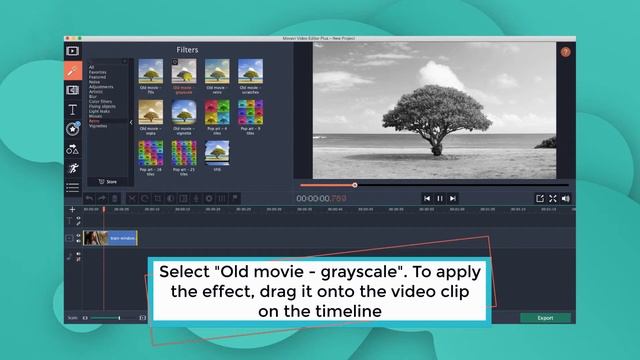Select Old movie - vignette filter thumbnail
640x360 pixels.
[x=184, y=112]
